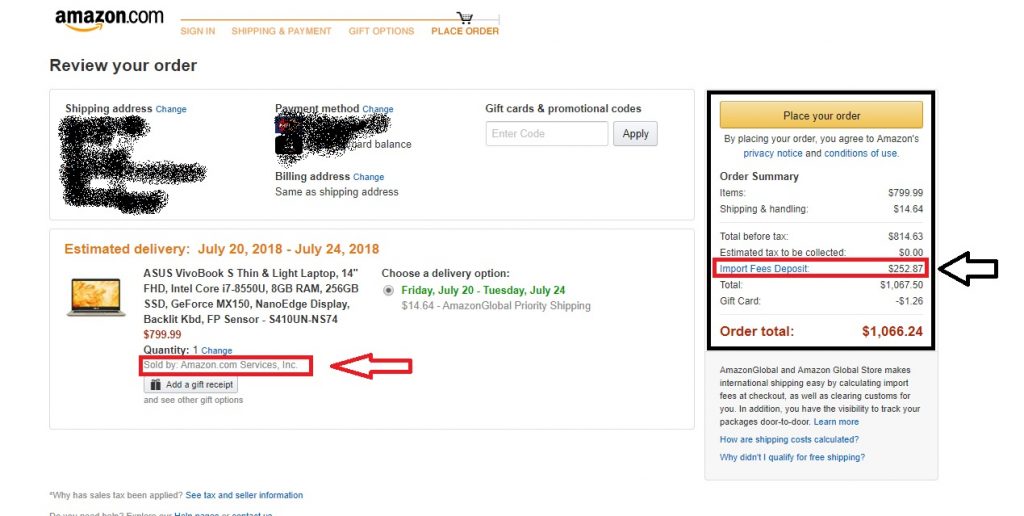Open See tax and seller information
Image resolution: width=1024 pixels, height=516 pixels.
tap(244, 495)
